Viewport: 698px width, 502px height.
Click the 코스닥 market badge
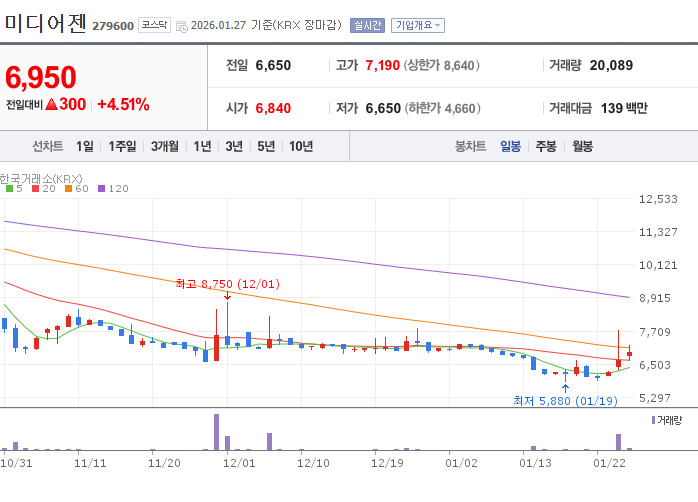154,25
